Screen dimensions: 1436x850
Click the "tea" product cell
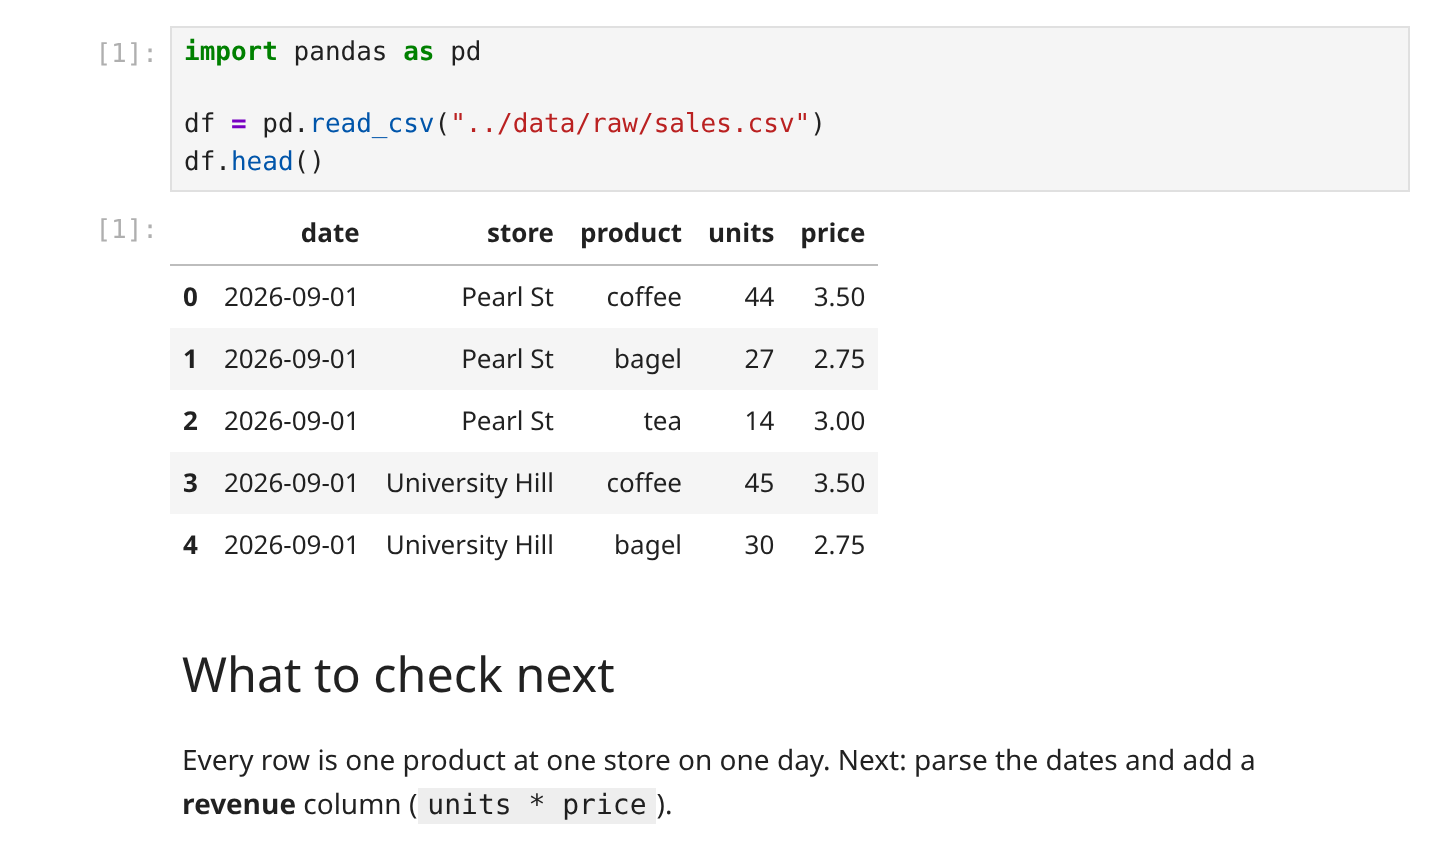coord(662,421)
